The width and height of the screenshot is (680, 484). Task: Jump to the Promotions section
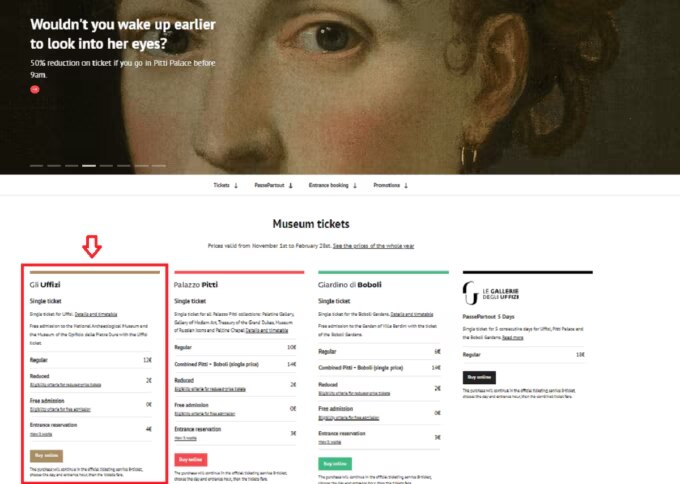click(x=386, y=185)
